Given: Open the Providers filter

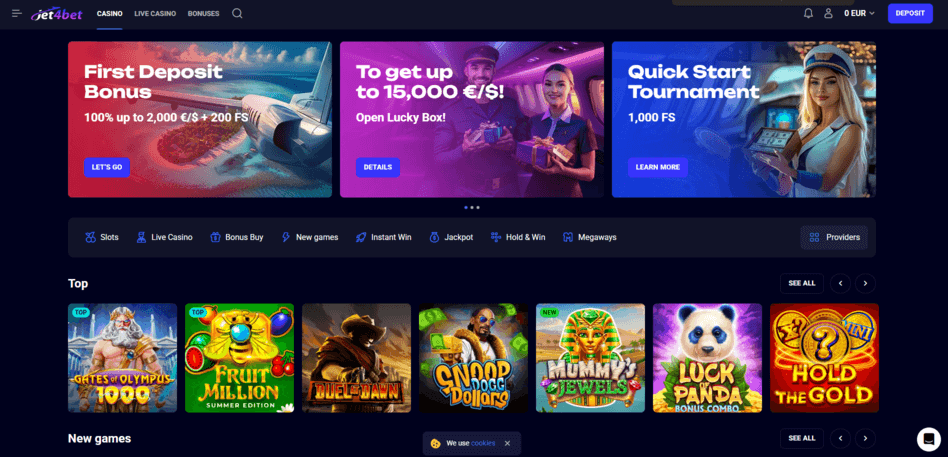Looking at the screenshot, I should [x=834, y=238].
